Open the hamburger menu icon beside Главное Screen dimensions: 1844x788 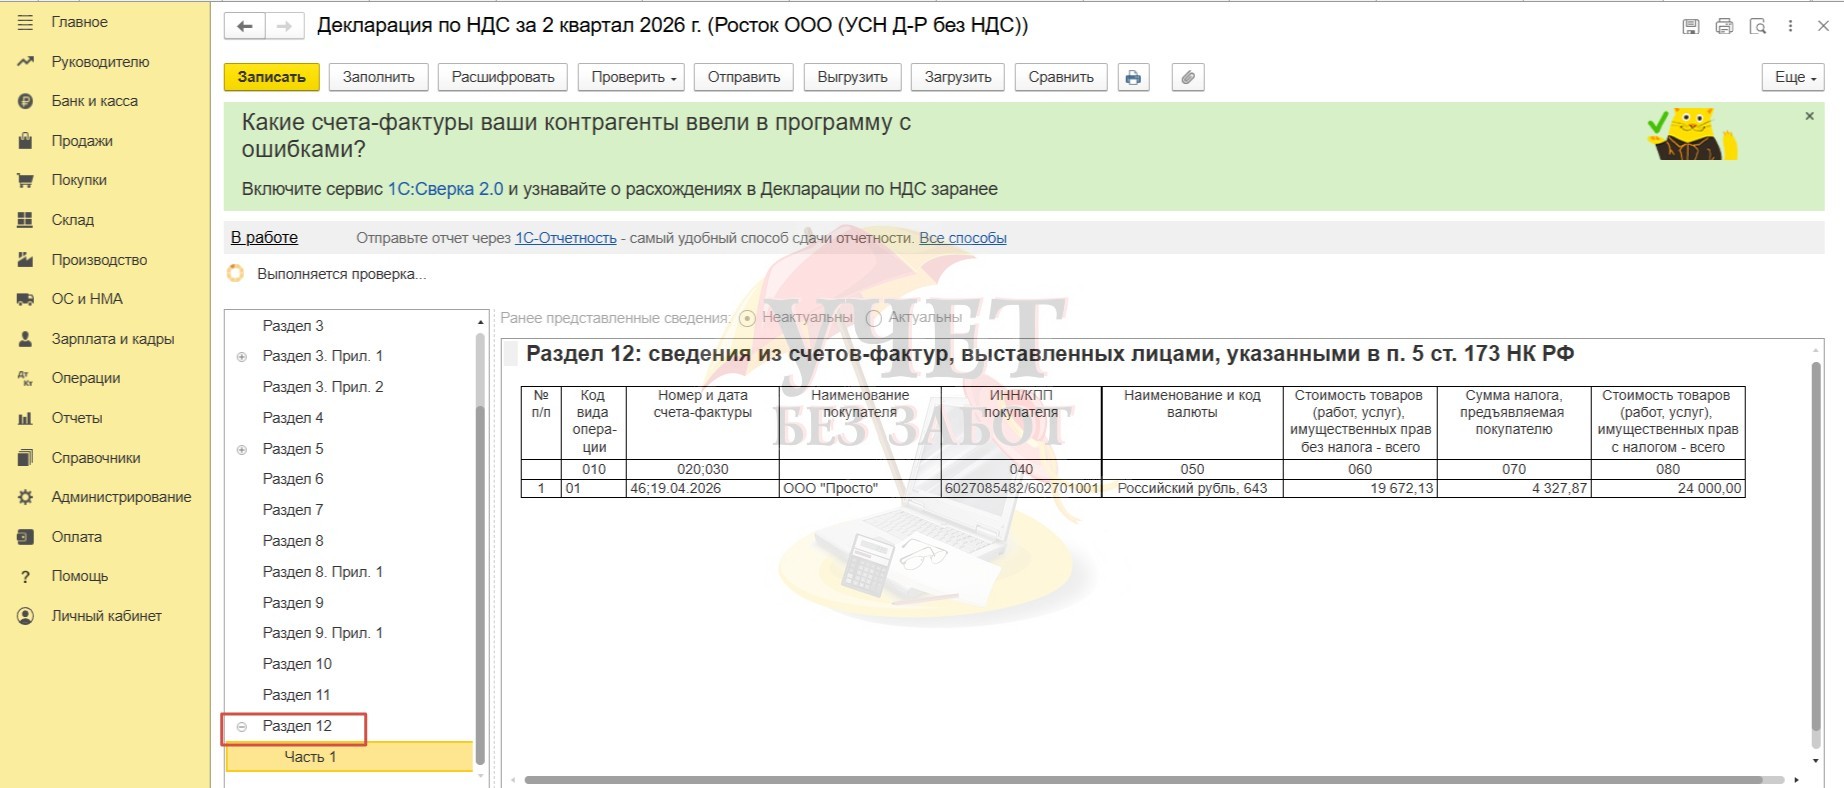point(25,22)
